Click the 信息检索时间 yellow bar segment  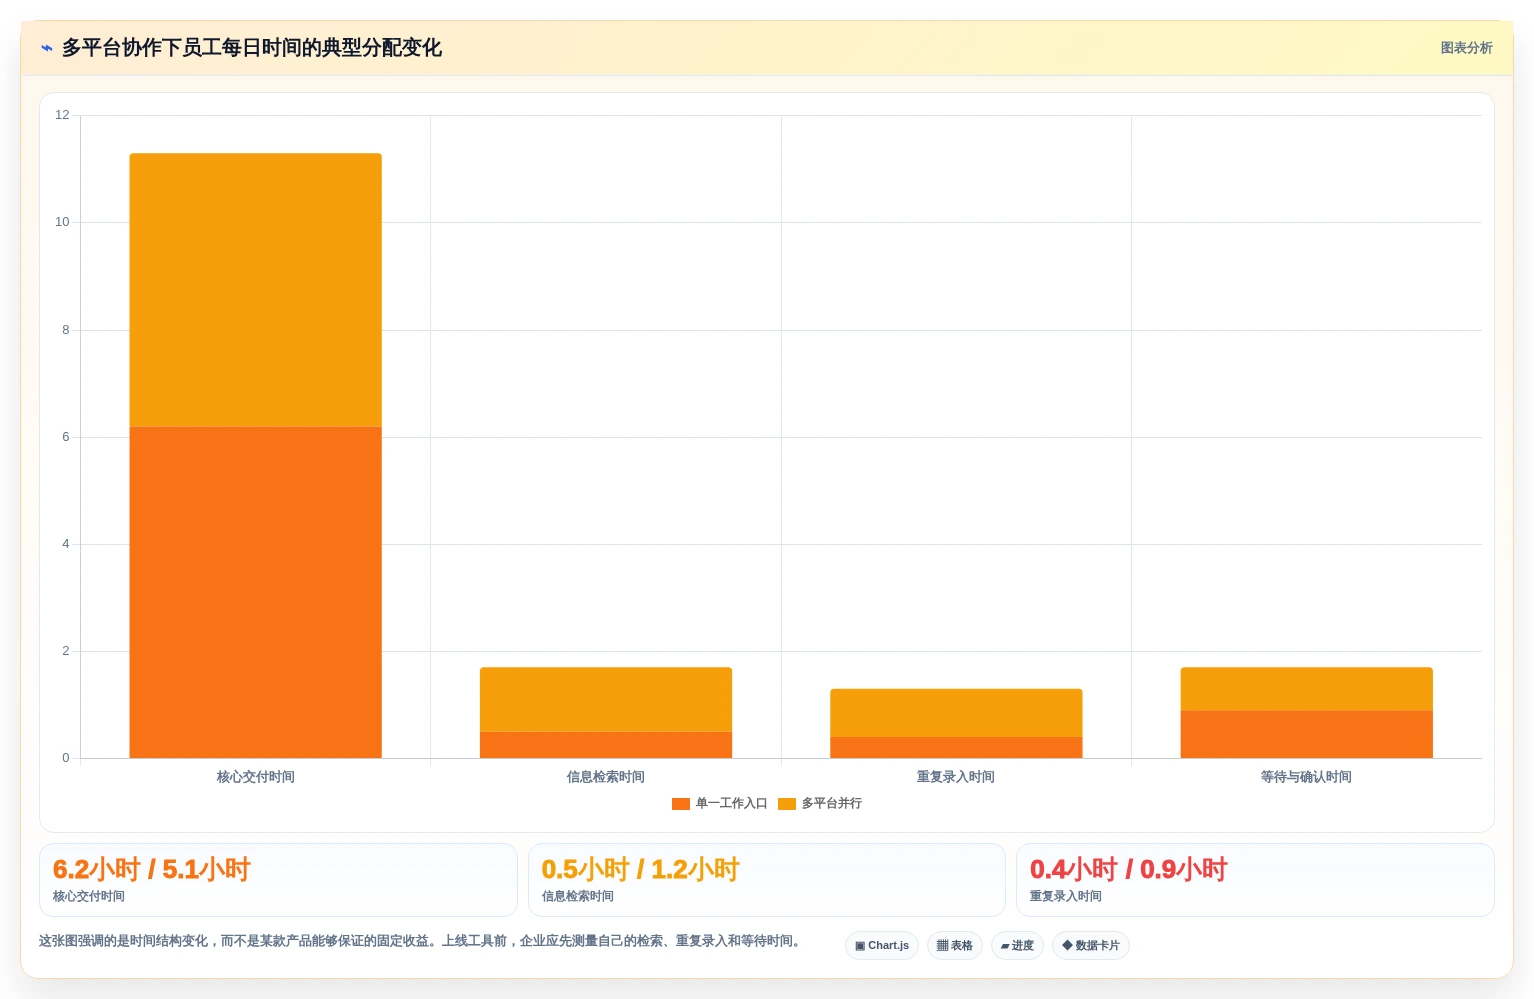pos(606,699)
